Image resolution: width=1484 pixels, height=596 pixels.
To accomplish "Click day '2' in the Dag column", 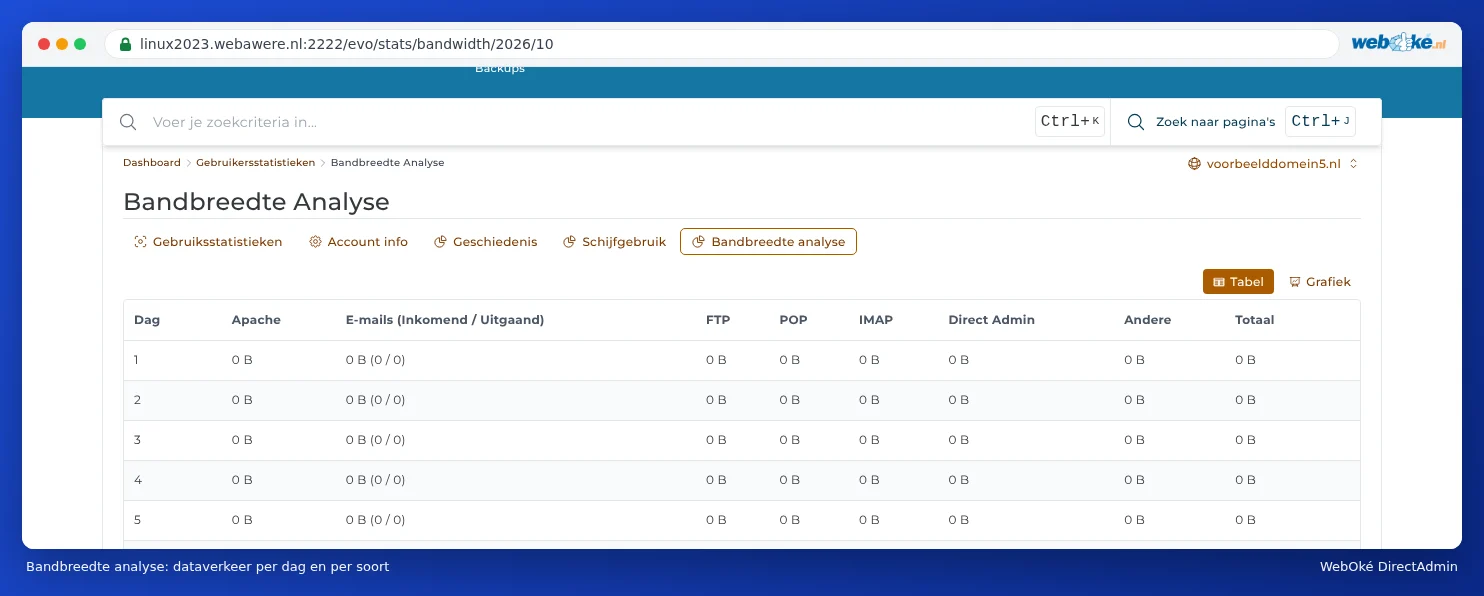I will click(138, 400).
